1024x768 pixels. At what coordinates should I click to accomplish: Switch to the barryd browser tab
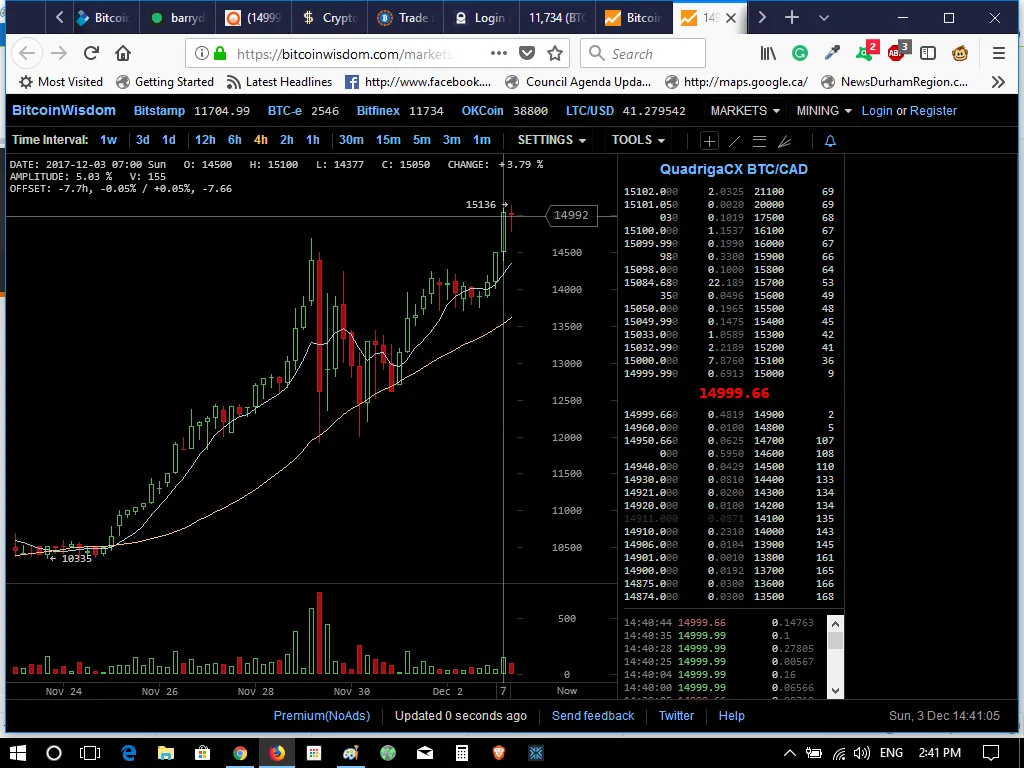pos(178,18)
